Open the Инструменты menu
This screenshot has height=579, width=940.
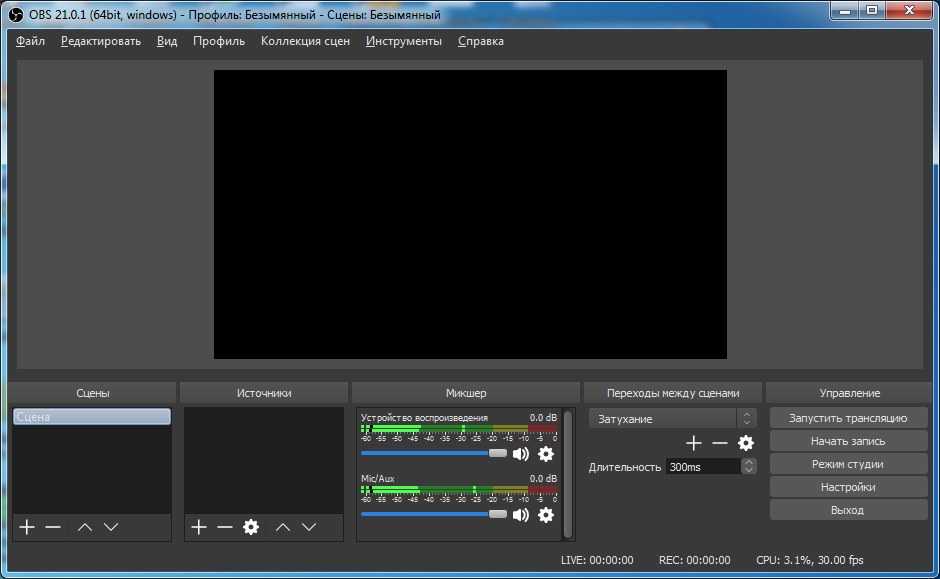pyautogui.click(x=403, y=41)
